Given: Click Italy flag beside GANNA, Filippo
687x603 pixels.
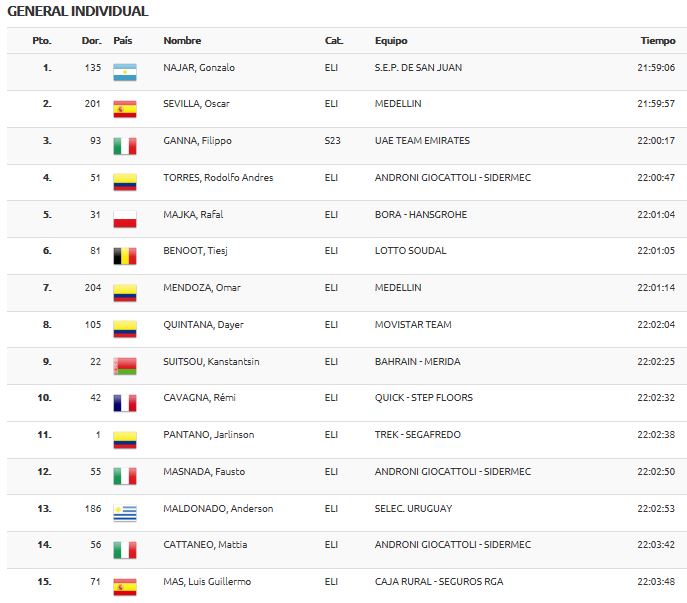Looking at the screenshot, I should pos(125,146).
